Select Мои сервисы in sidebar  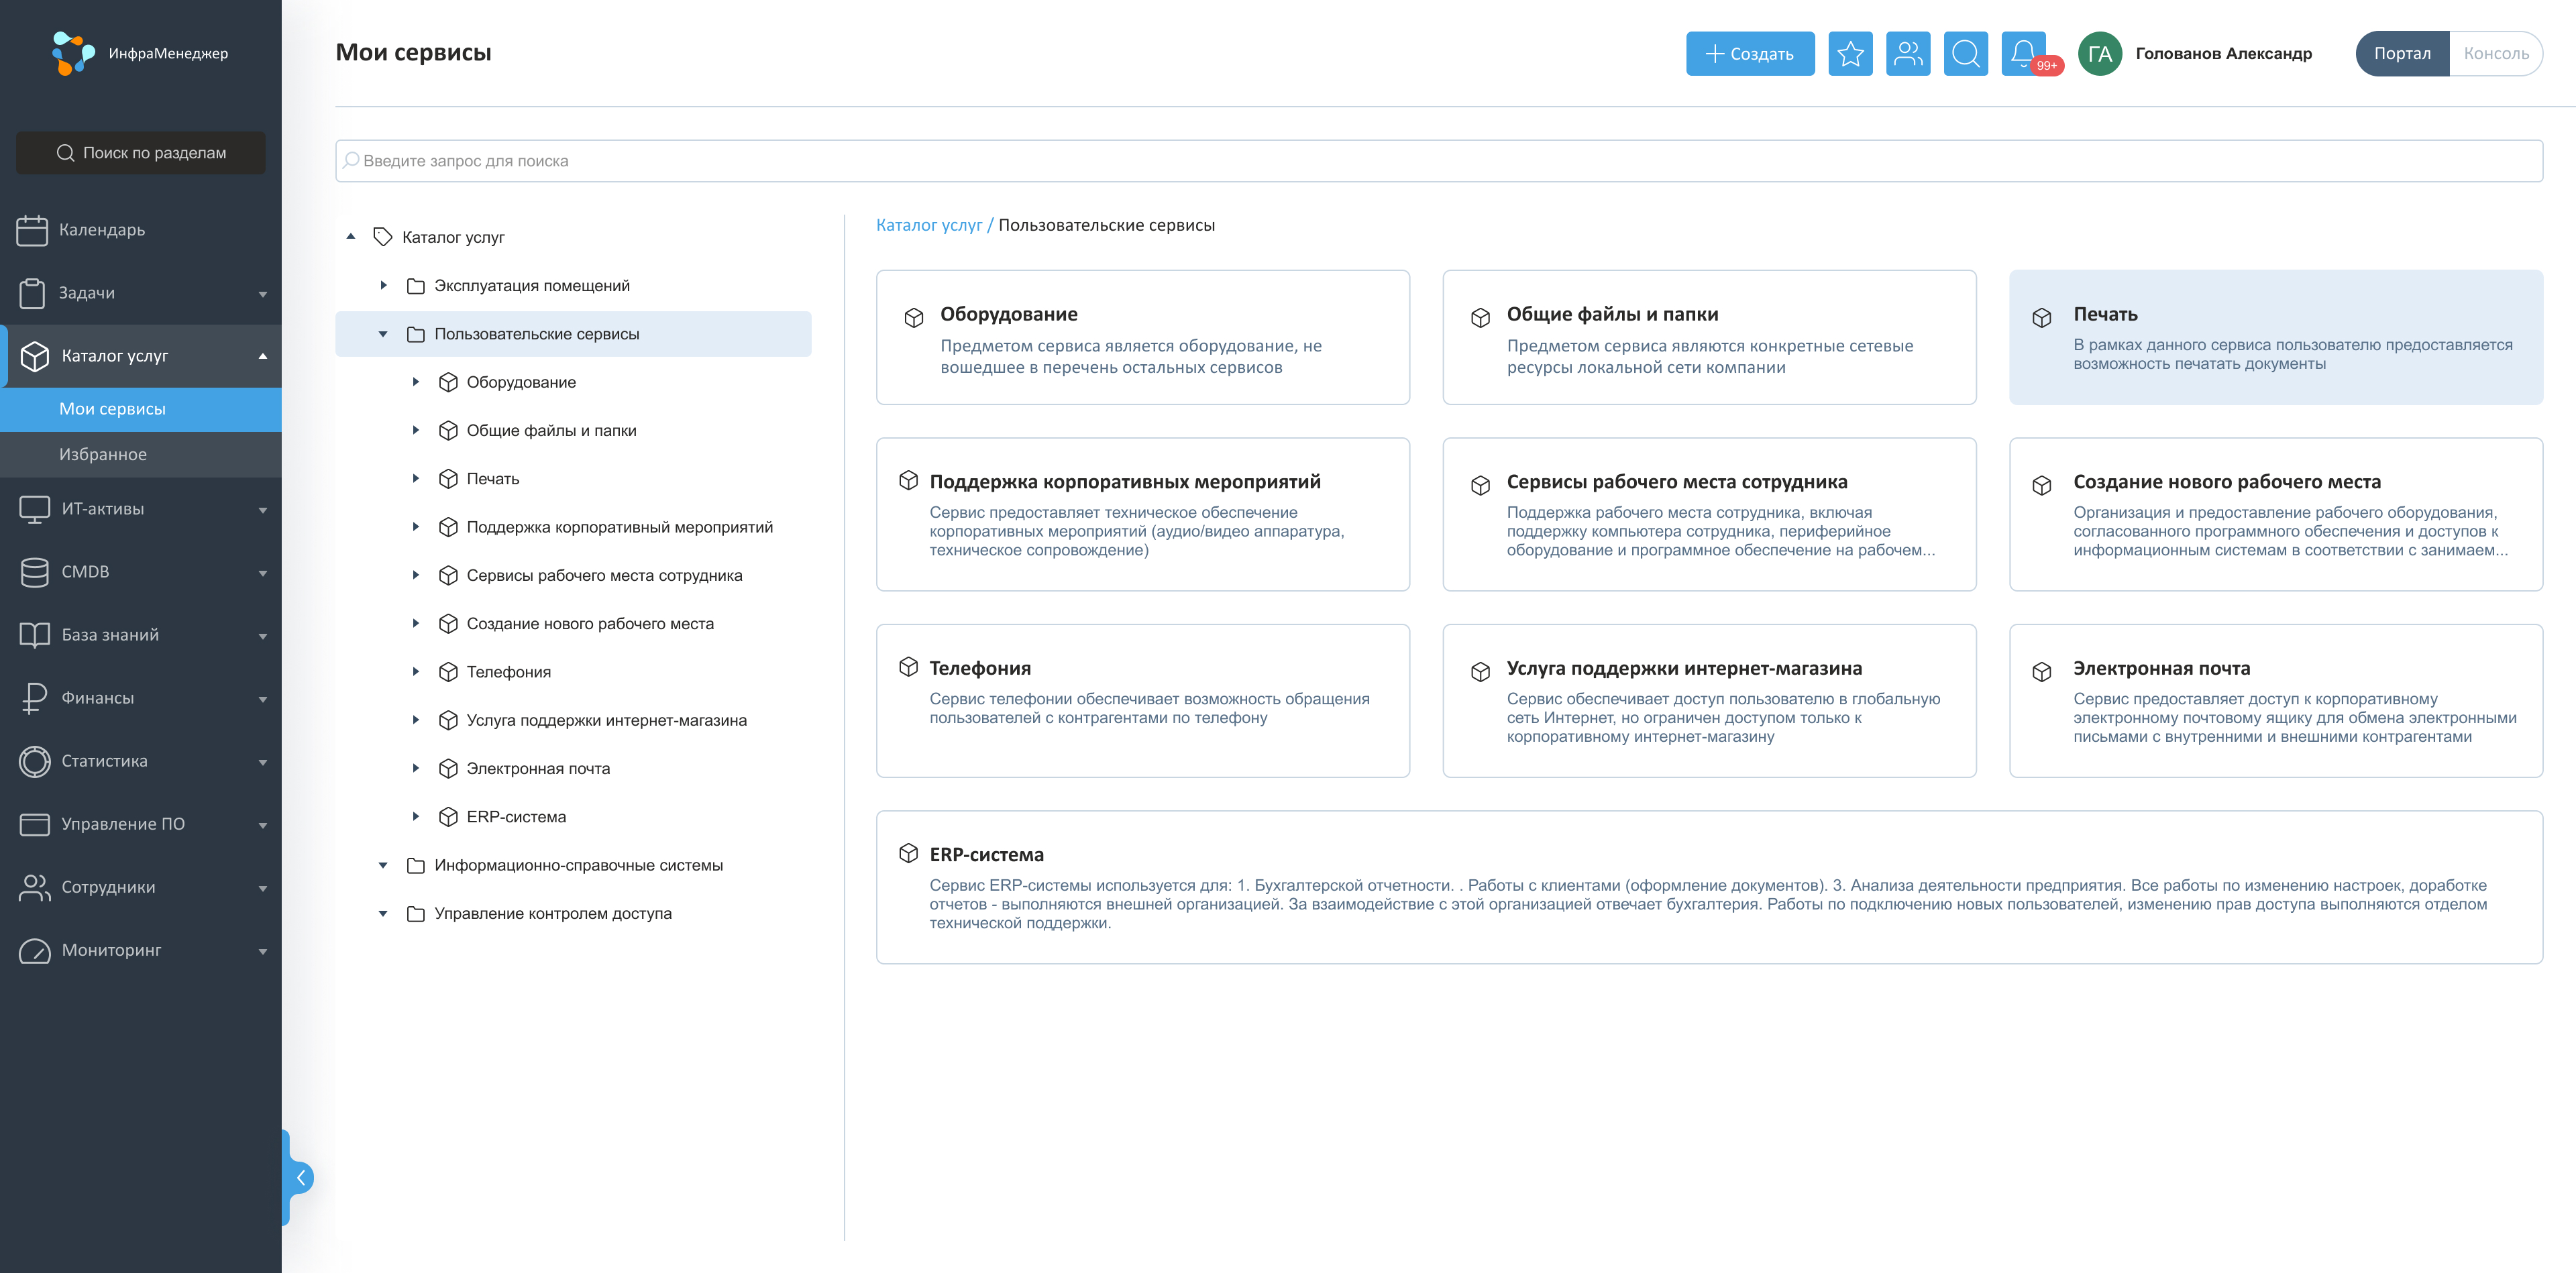coord(112,409)
